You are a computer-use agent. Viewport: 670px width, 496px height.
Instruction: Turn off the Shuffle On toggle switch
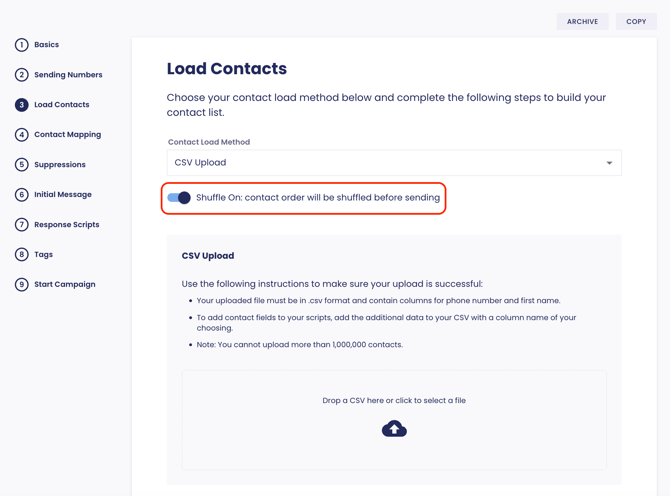(x=179, y=197)
